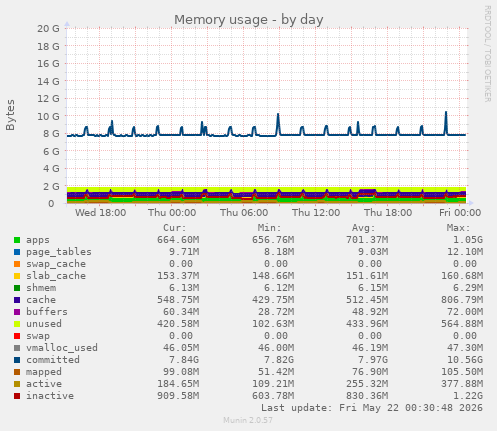Click the apps current value 664.60M
Image resolution: width=497 pixels, height=431 pixels.
tap(178, 240)
